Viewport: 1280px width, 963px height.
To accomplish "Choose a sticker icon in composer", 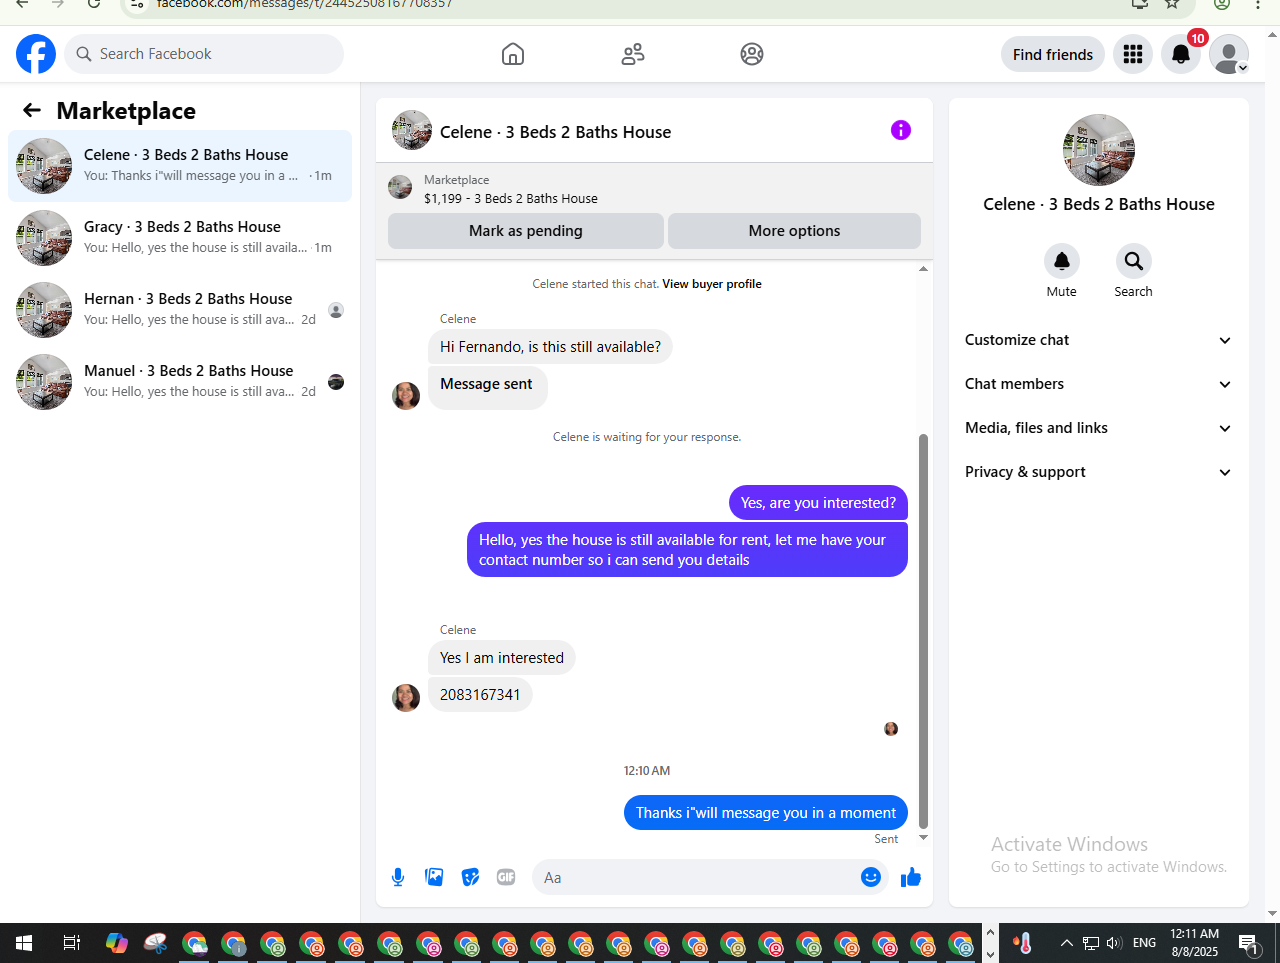I will (470, 877).
